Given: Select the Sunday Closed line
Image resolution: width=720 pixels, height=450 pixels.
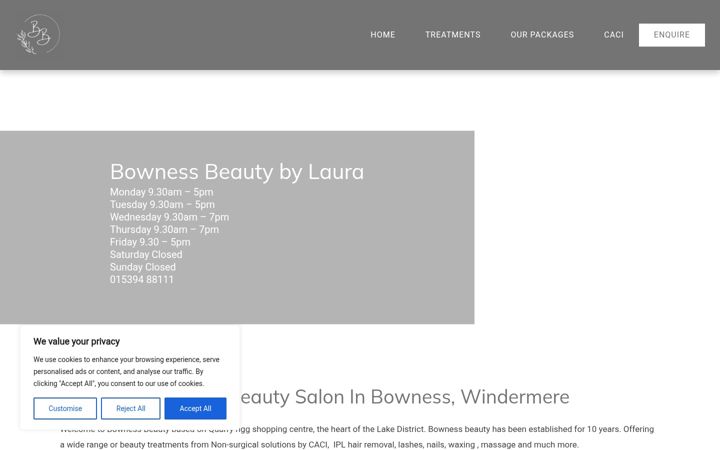Looking at the screenshot, I should [x=143, y=267].
